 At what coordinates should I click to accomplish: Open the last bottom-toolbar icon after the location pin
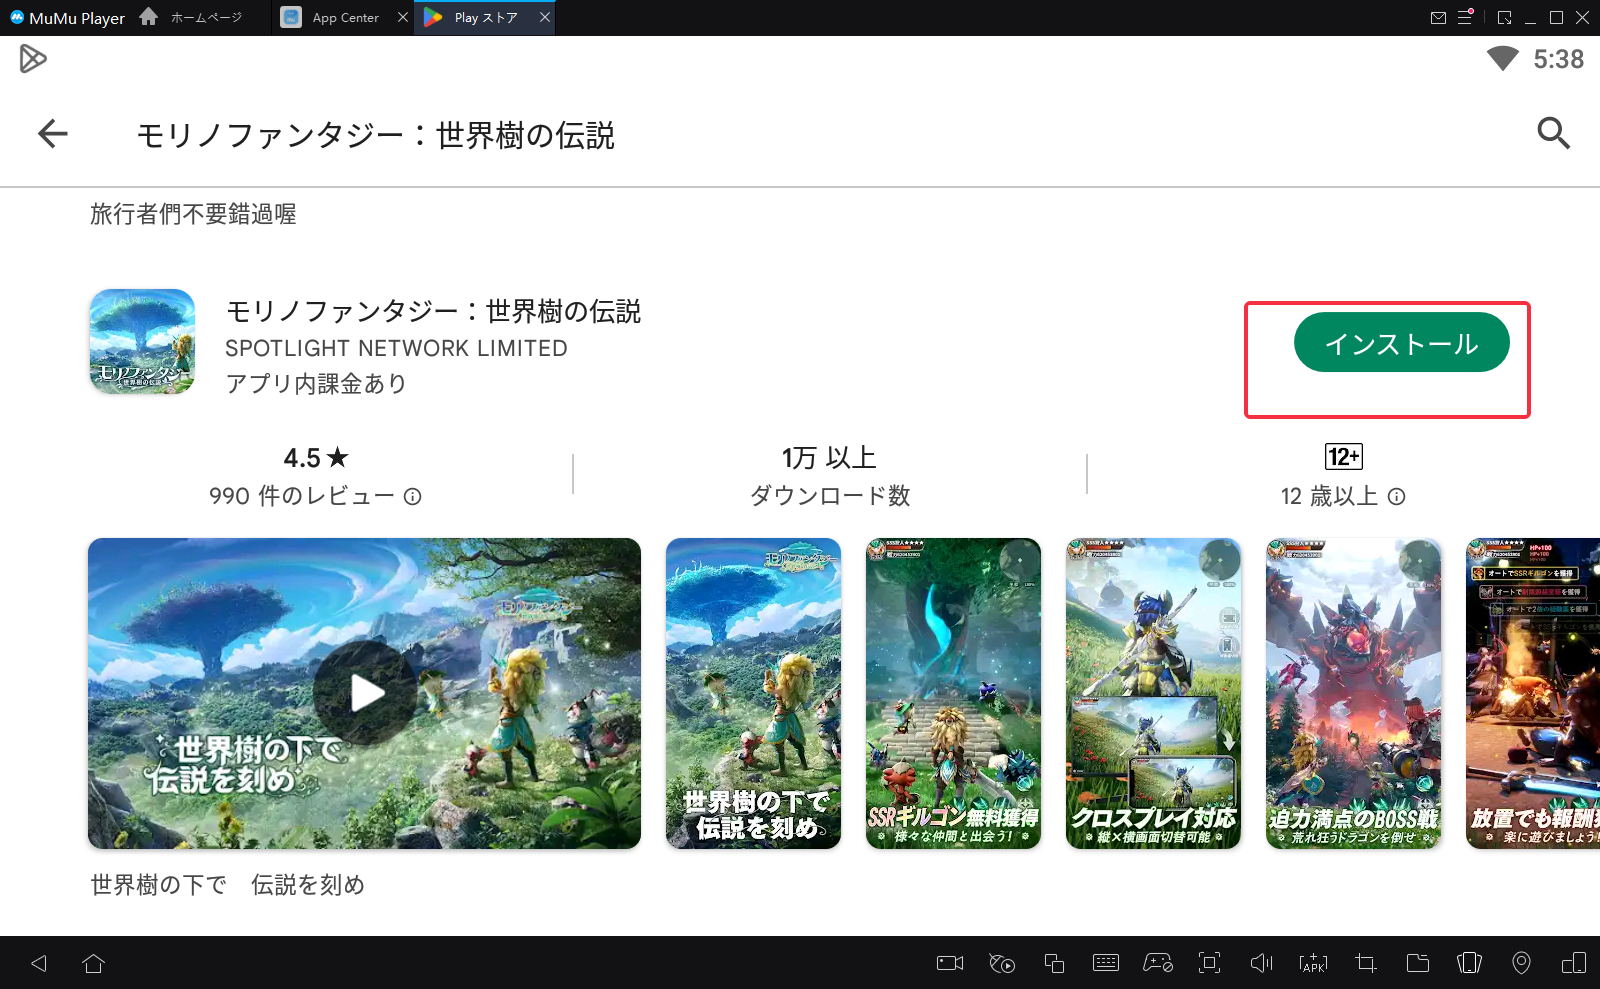tap(1574, 963)
